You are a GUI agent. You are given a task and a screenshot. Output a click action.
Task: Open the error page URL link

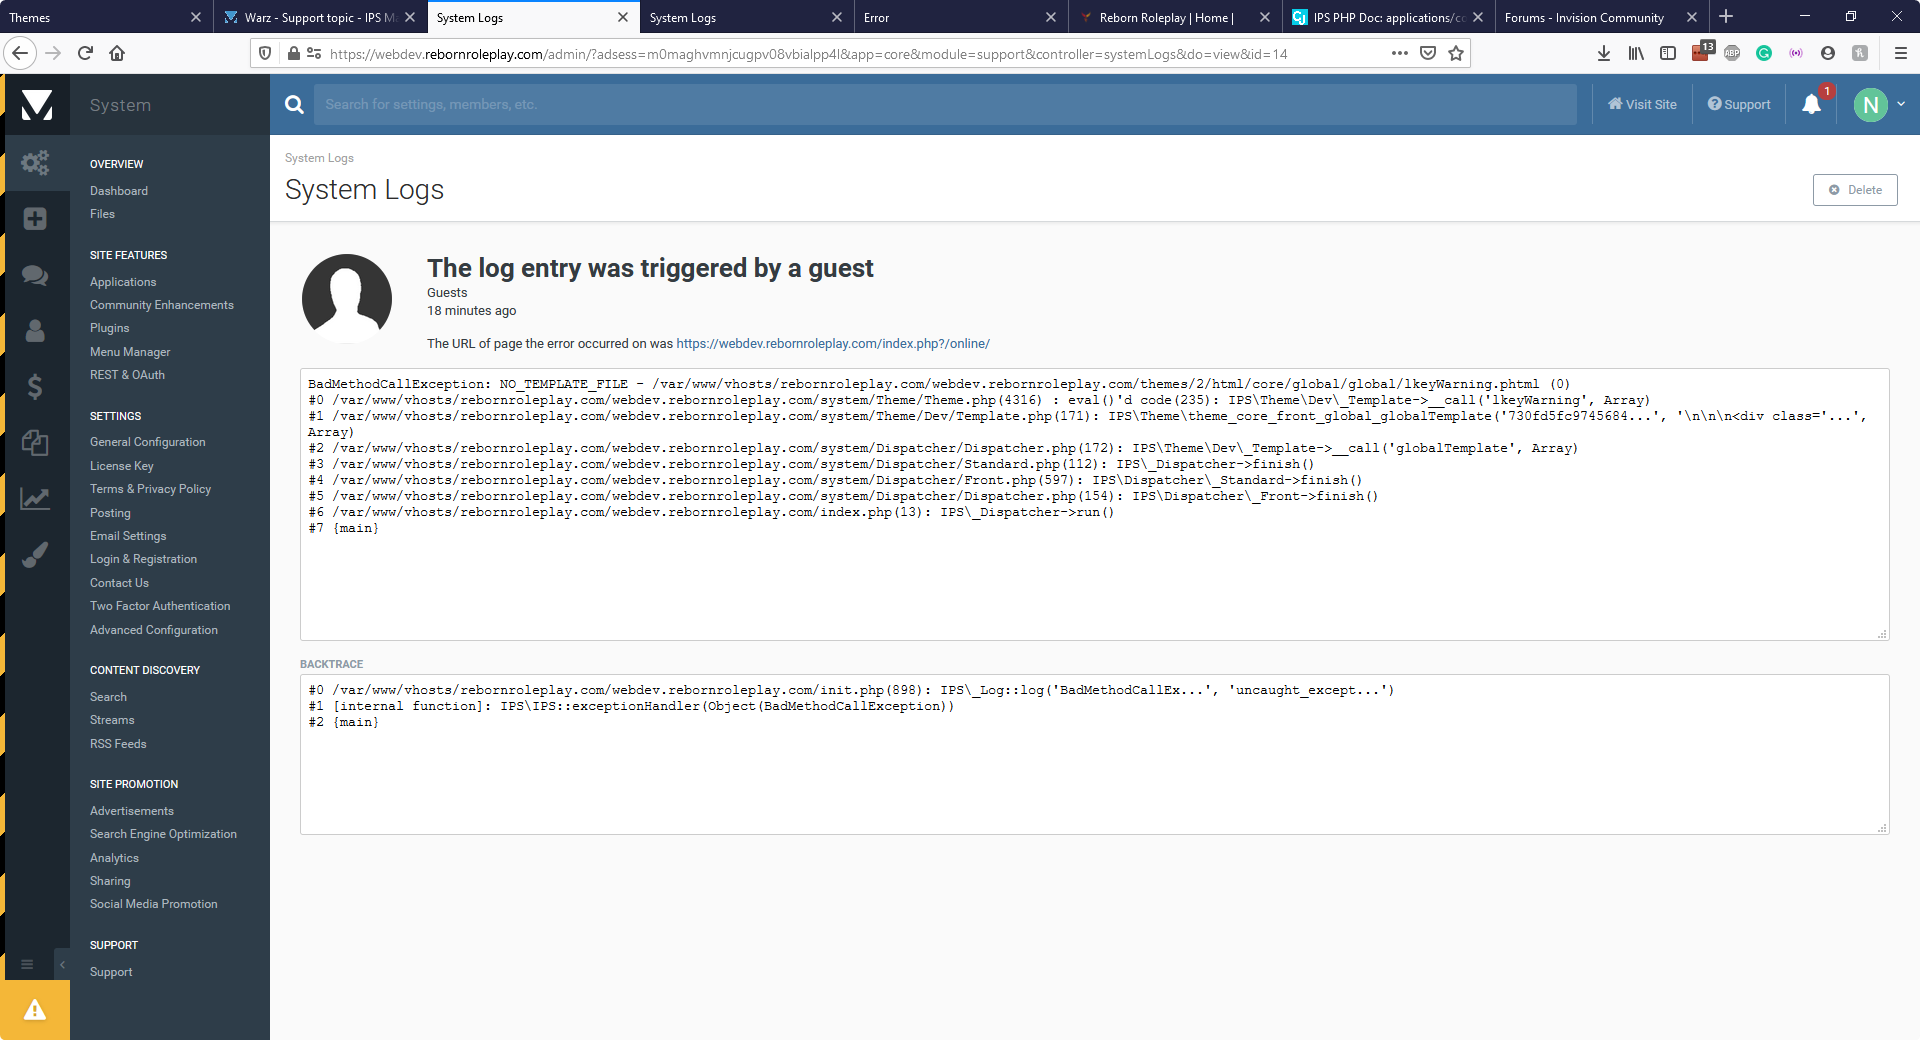[x=833, y=343]
